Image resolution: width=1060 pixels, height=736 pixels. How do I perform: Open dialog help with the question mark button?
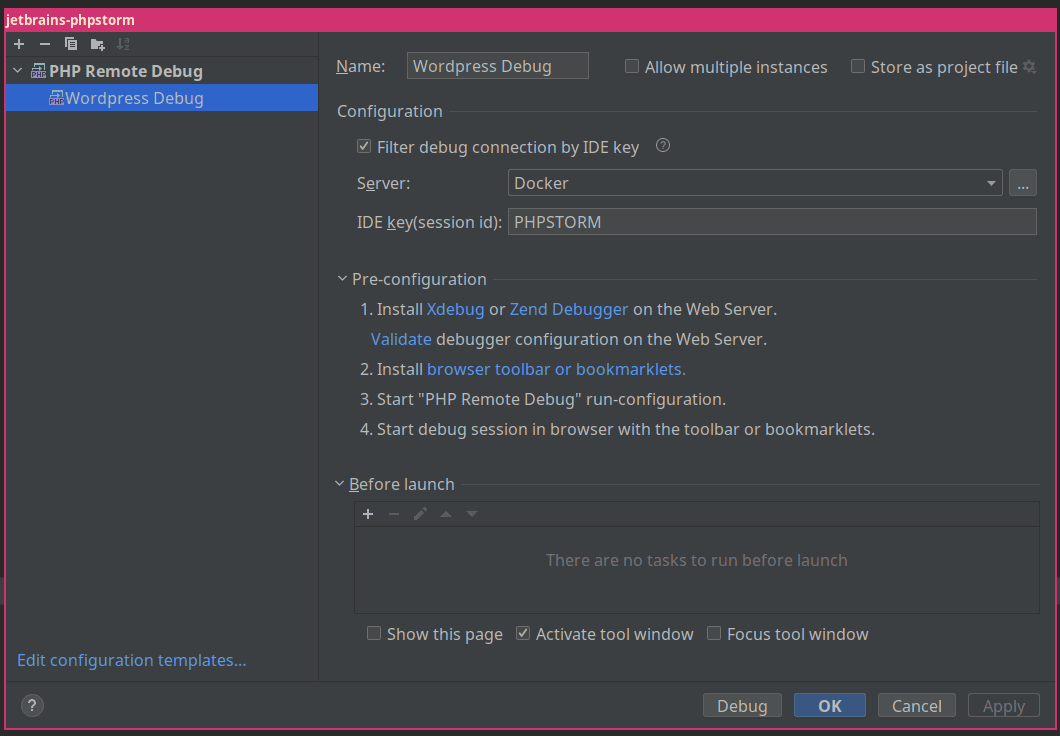click(x=32, y=706)
